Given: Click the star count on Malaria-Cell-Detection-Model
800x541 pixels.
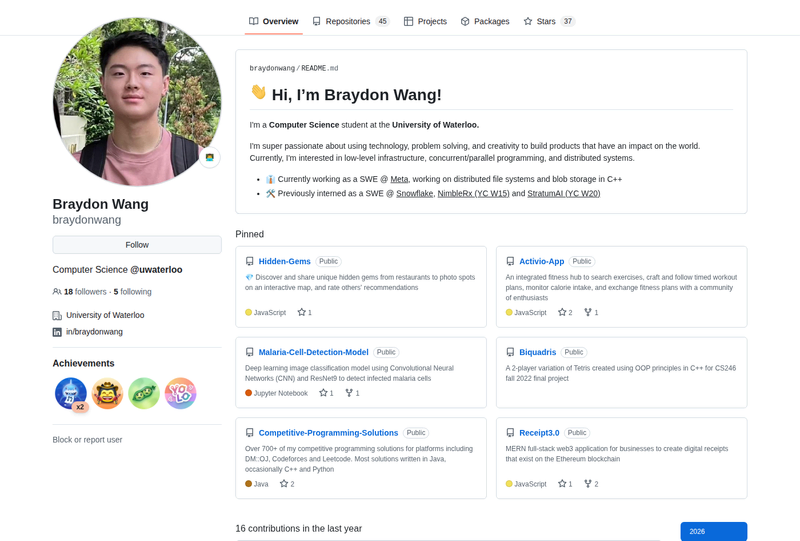Looking at the screenshot, I should point(326,393).
